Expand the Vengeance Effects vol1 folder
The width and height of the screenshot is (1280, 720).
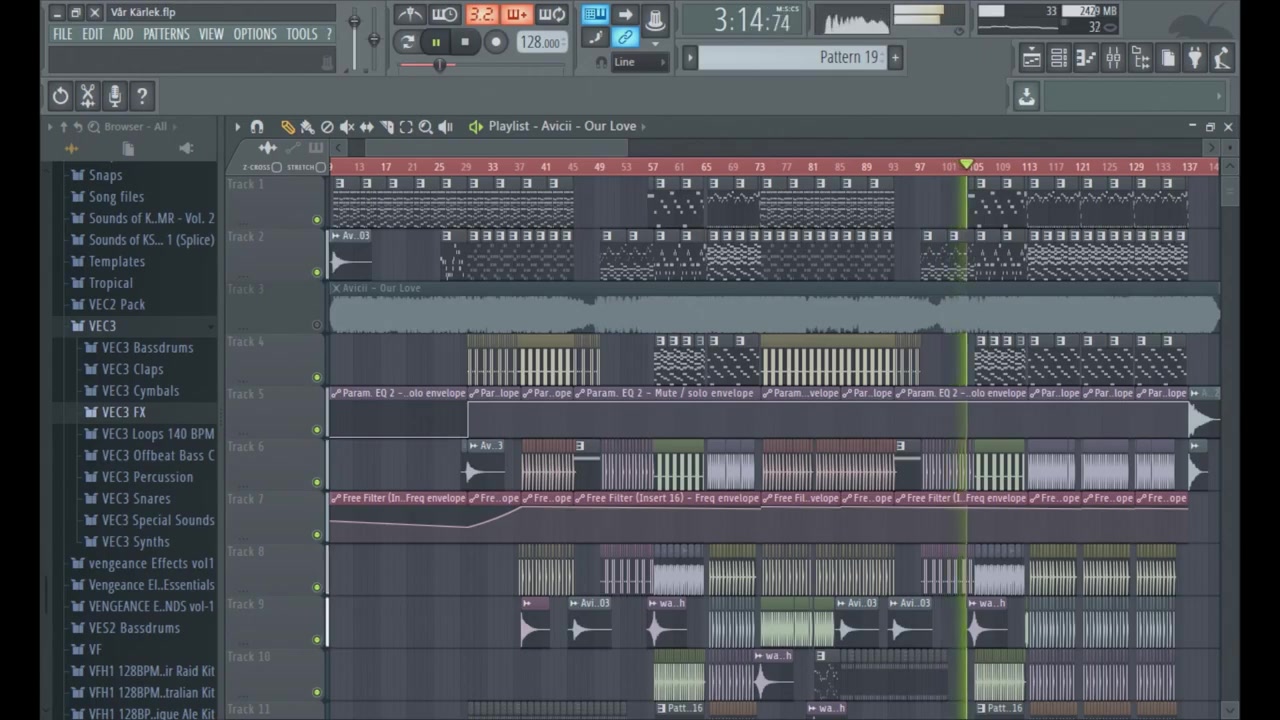coord(151,563)
